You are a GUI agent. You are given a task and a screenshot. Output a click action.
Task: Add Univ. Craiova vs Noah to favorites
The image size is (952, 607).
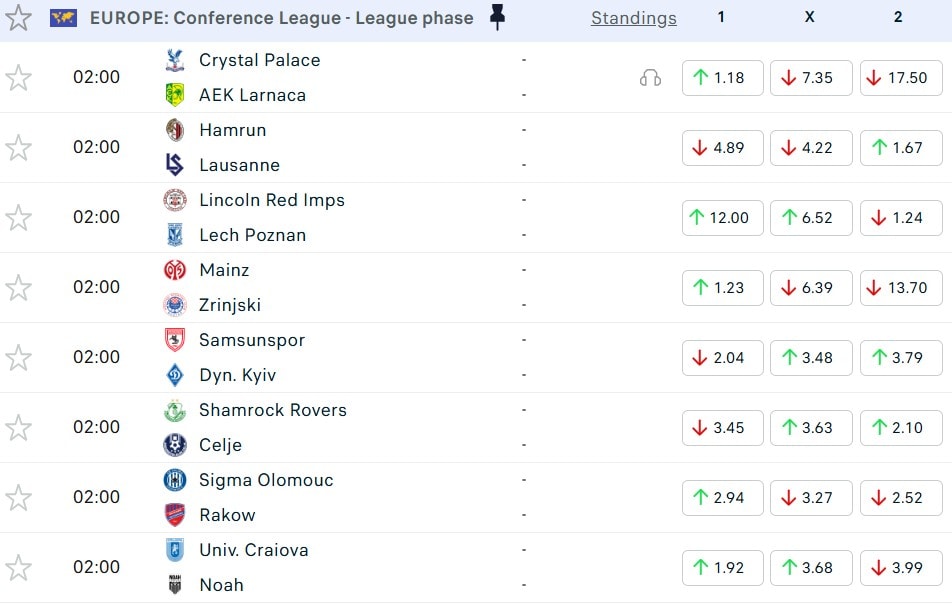[x=19, y=568]
